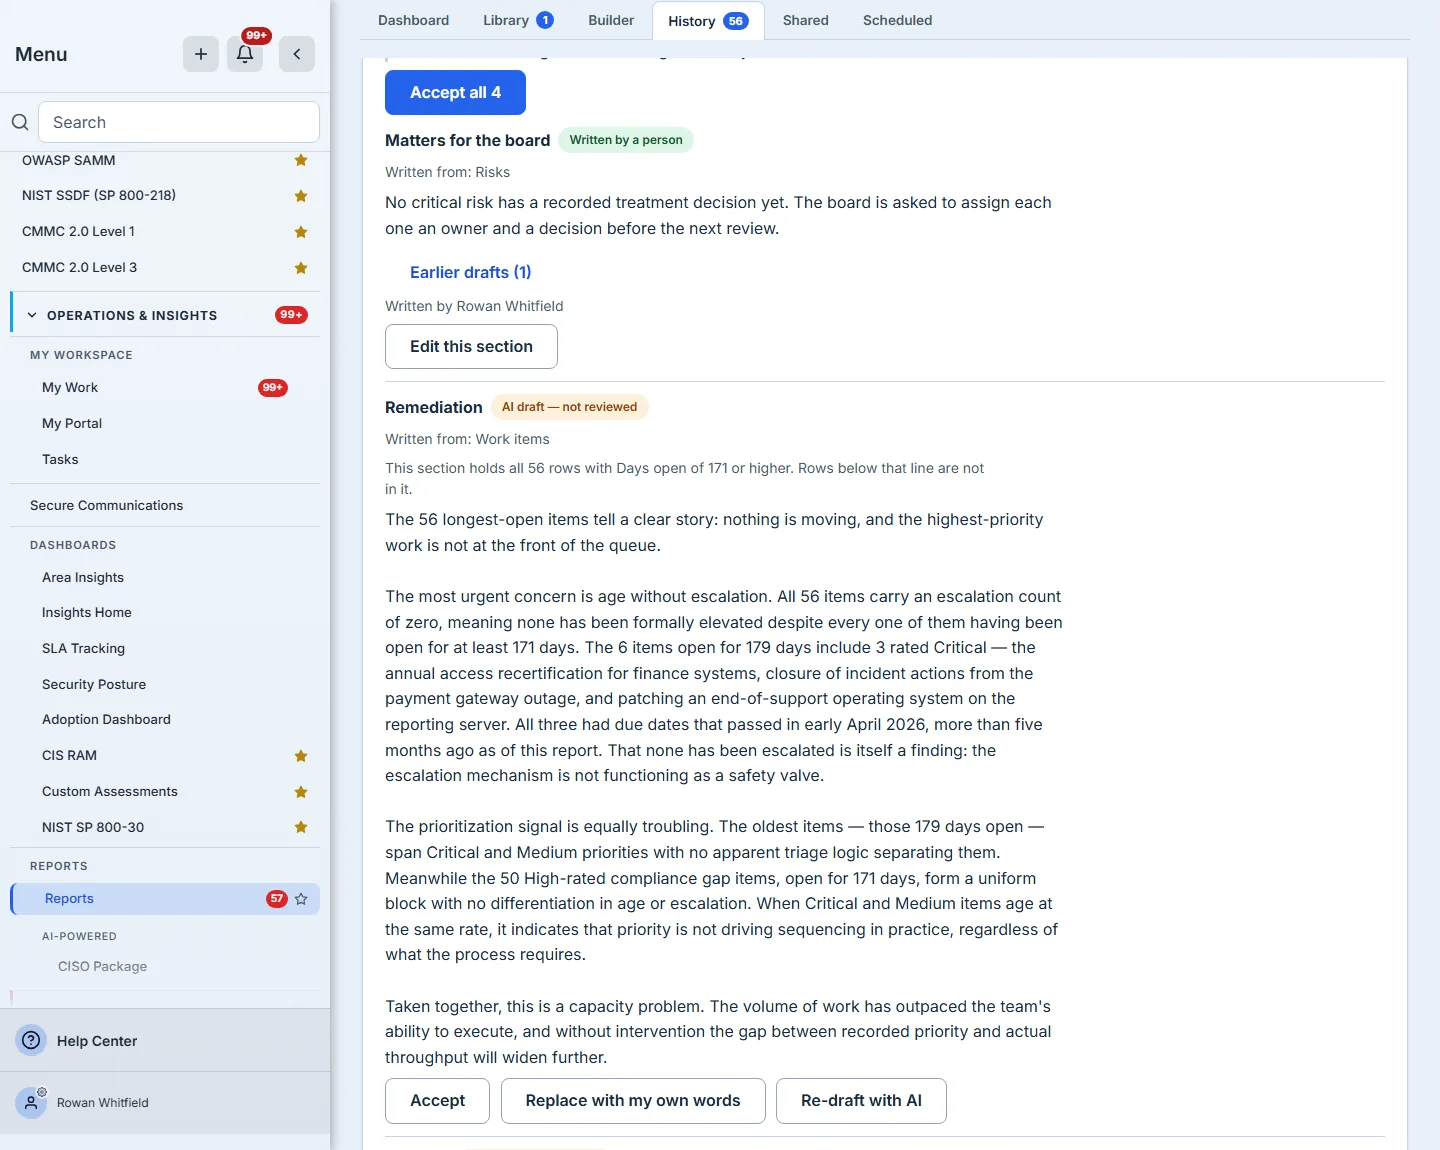This screenshot has height=1150, width=1440.
Task: Click the plus add button beside Menu
Action: click(201, 54)
